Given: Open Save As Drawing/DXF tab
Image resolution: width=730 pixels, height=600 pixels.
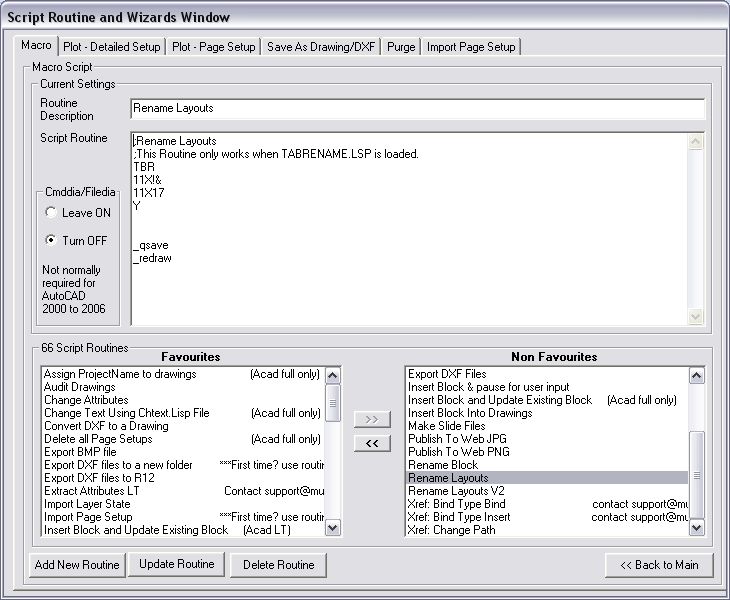Looking at the screenshot, I should tap(321, 47).
